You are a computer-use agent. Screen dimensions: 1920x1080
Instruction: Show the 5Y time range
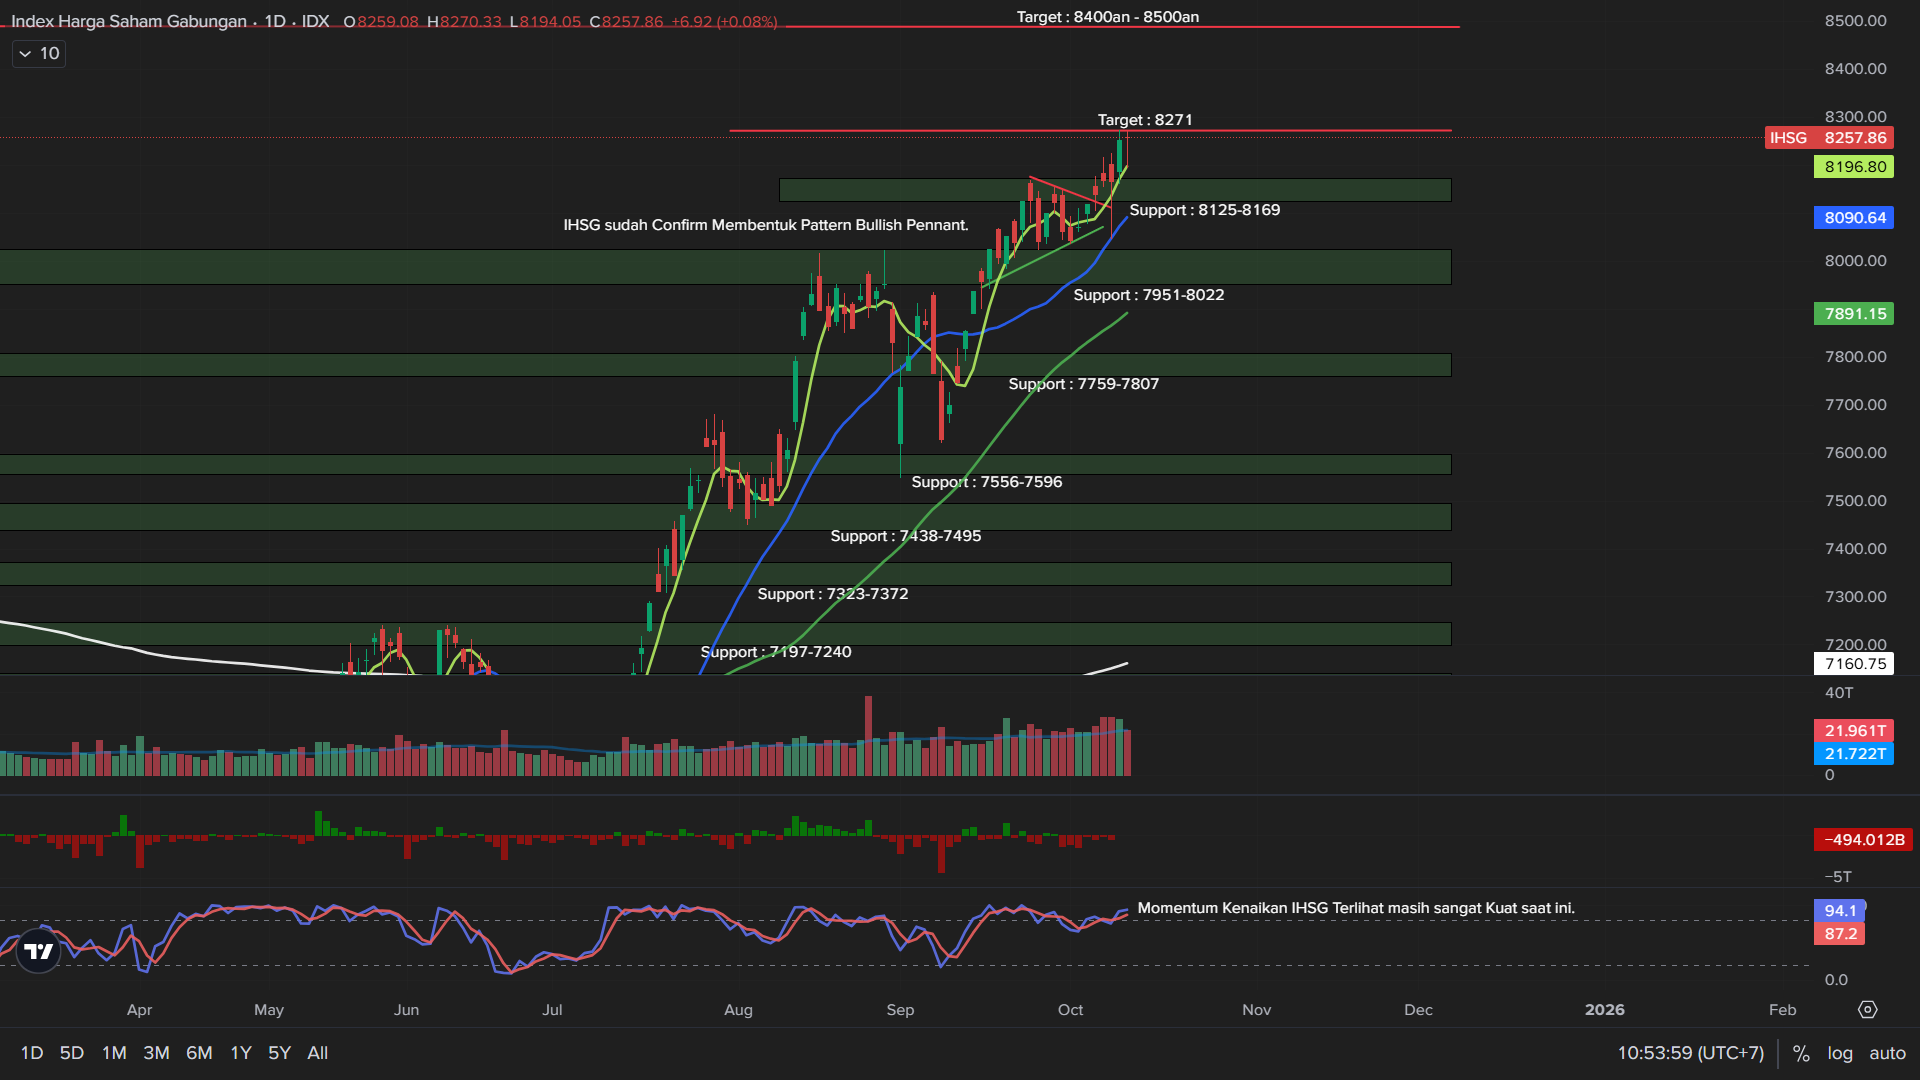(x=279, y=1053)
